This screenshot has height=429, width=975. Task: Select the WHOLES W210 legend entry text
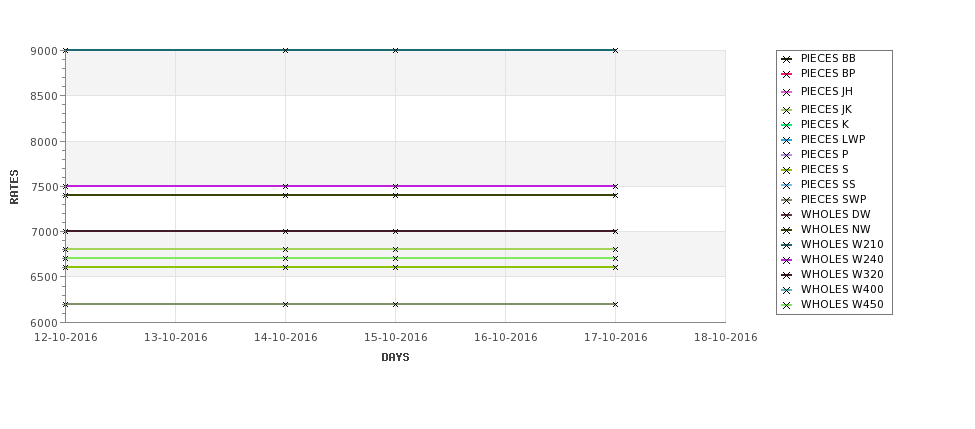842,244
